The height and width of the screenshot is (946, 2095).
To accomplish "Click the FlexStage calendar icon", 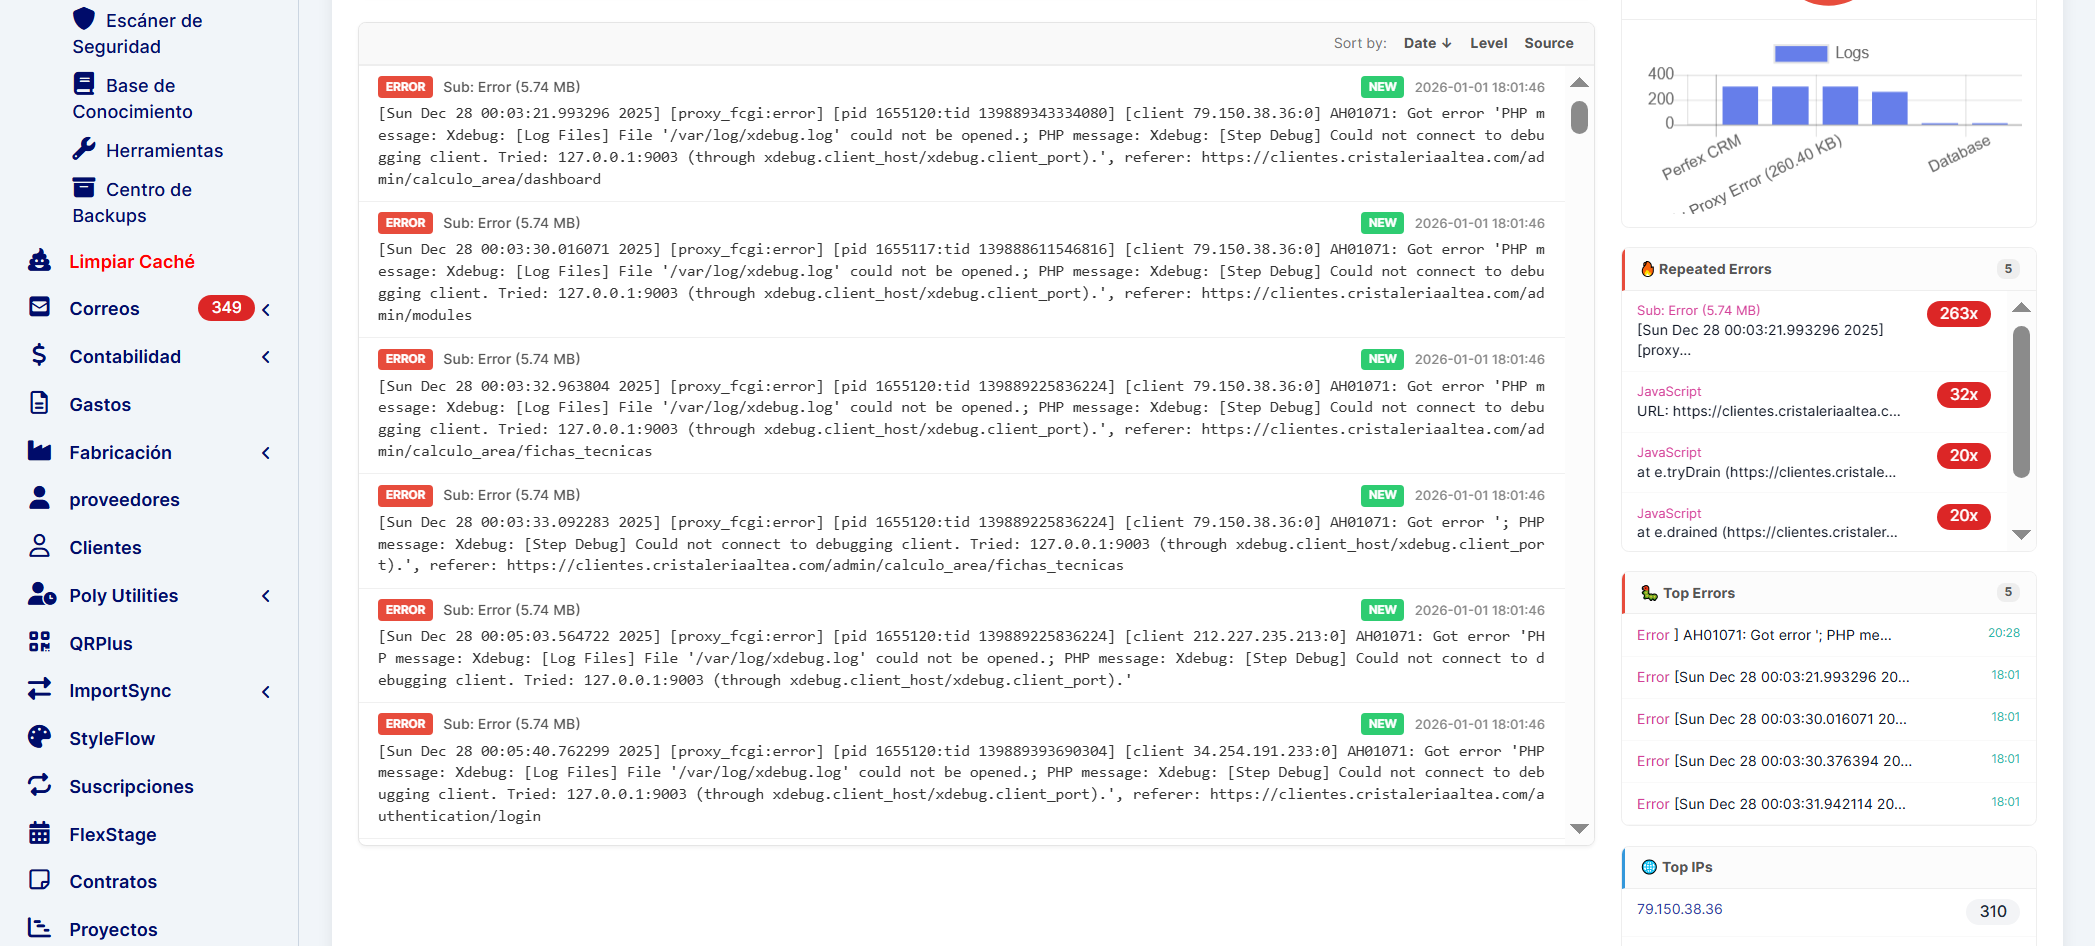I will [40, 833].
